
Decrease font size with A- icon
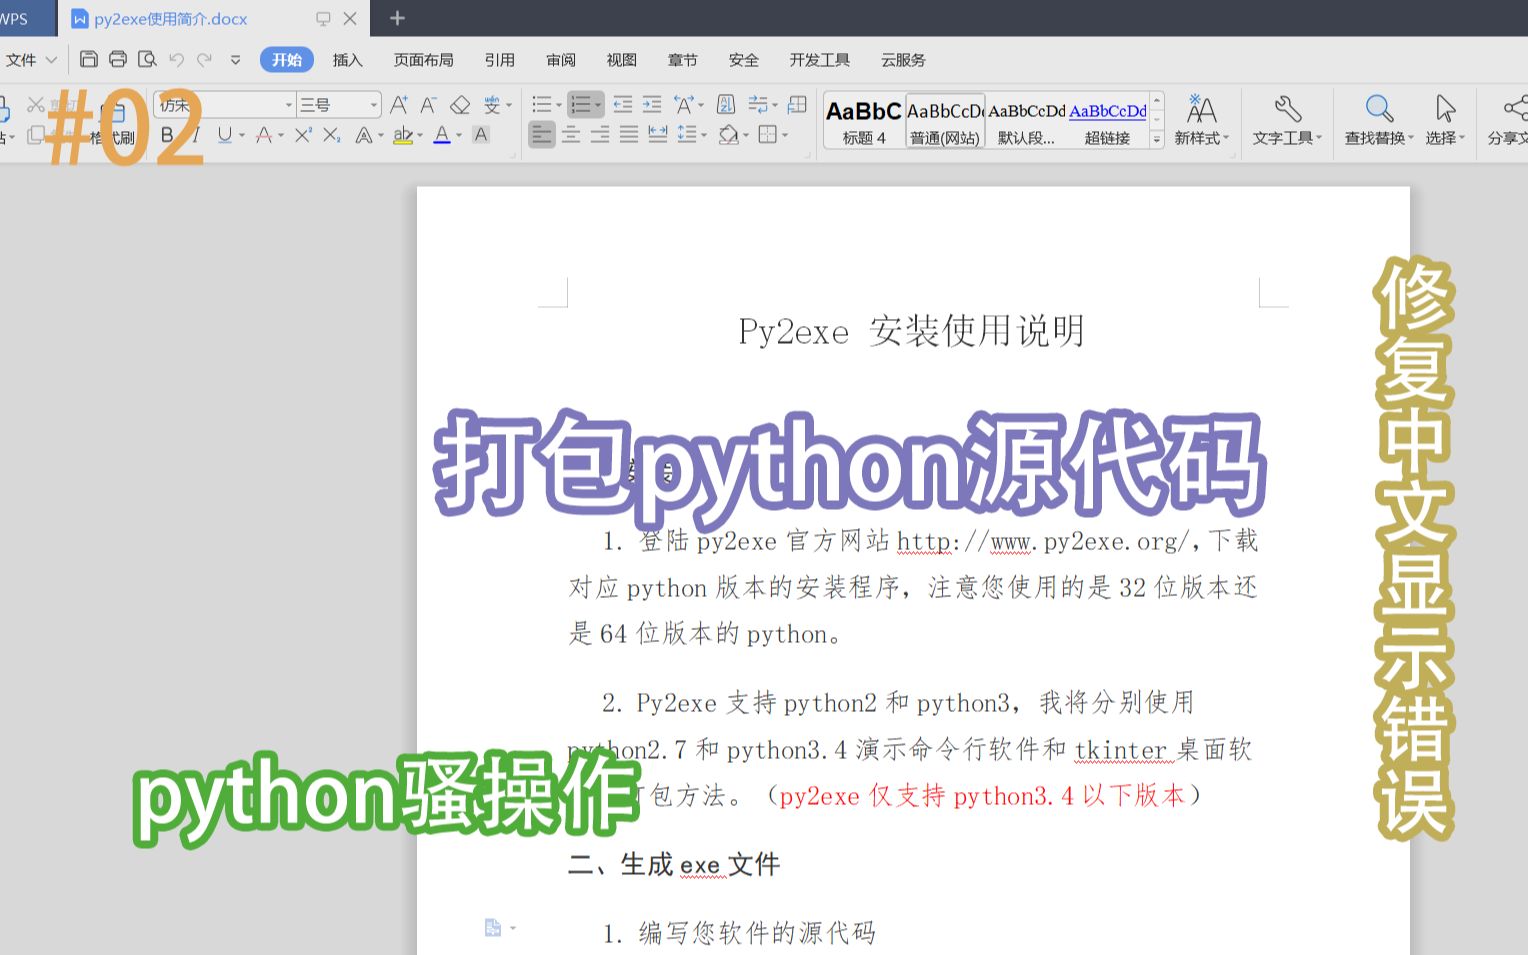pos(429,104)
